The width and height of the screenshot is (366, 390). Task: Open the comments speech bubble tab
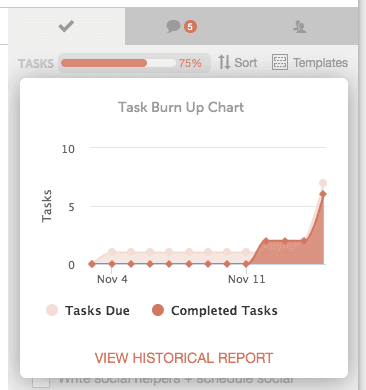174,26
